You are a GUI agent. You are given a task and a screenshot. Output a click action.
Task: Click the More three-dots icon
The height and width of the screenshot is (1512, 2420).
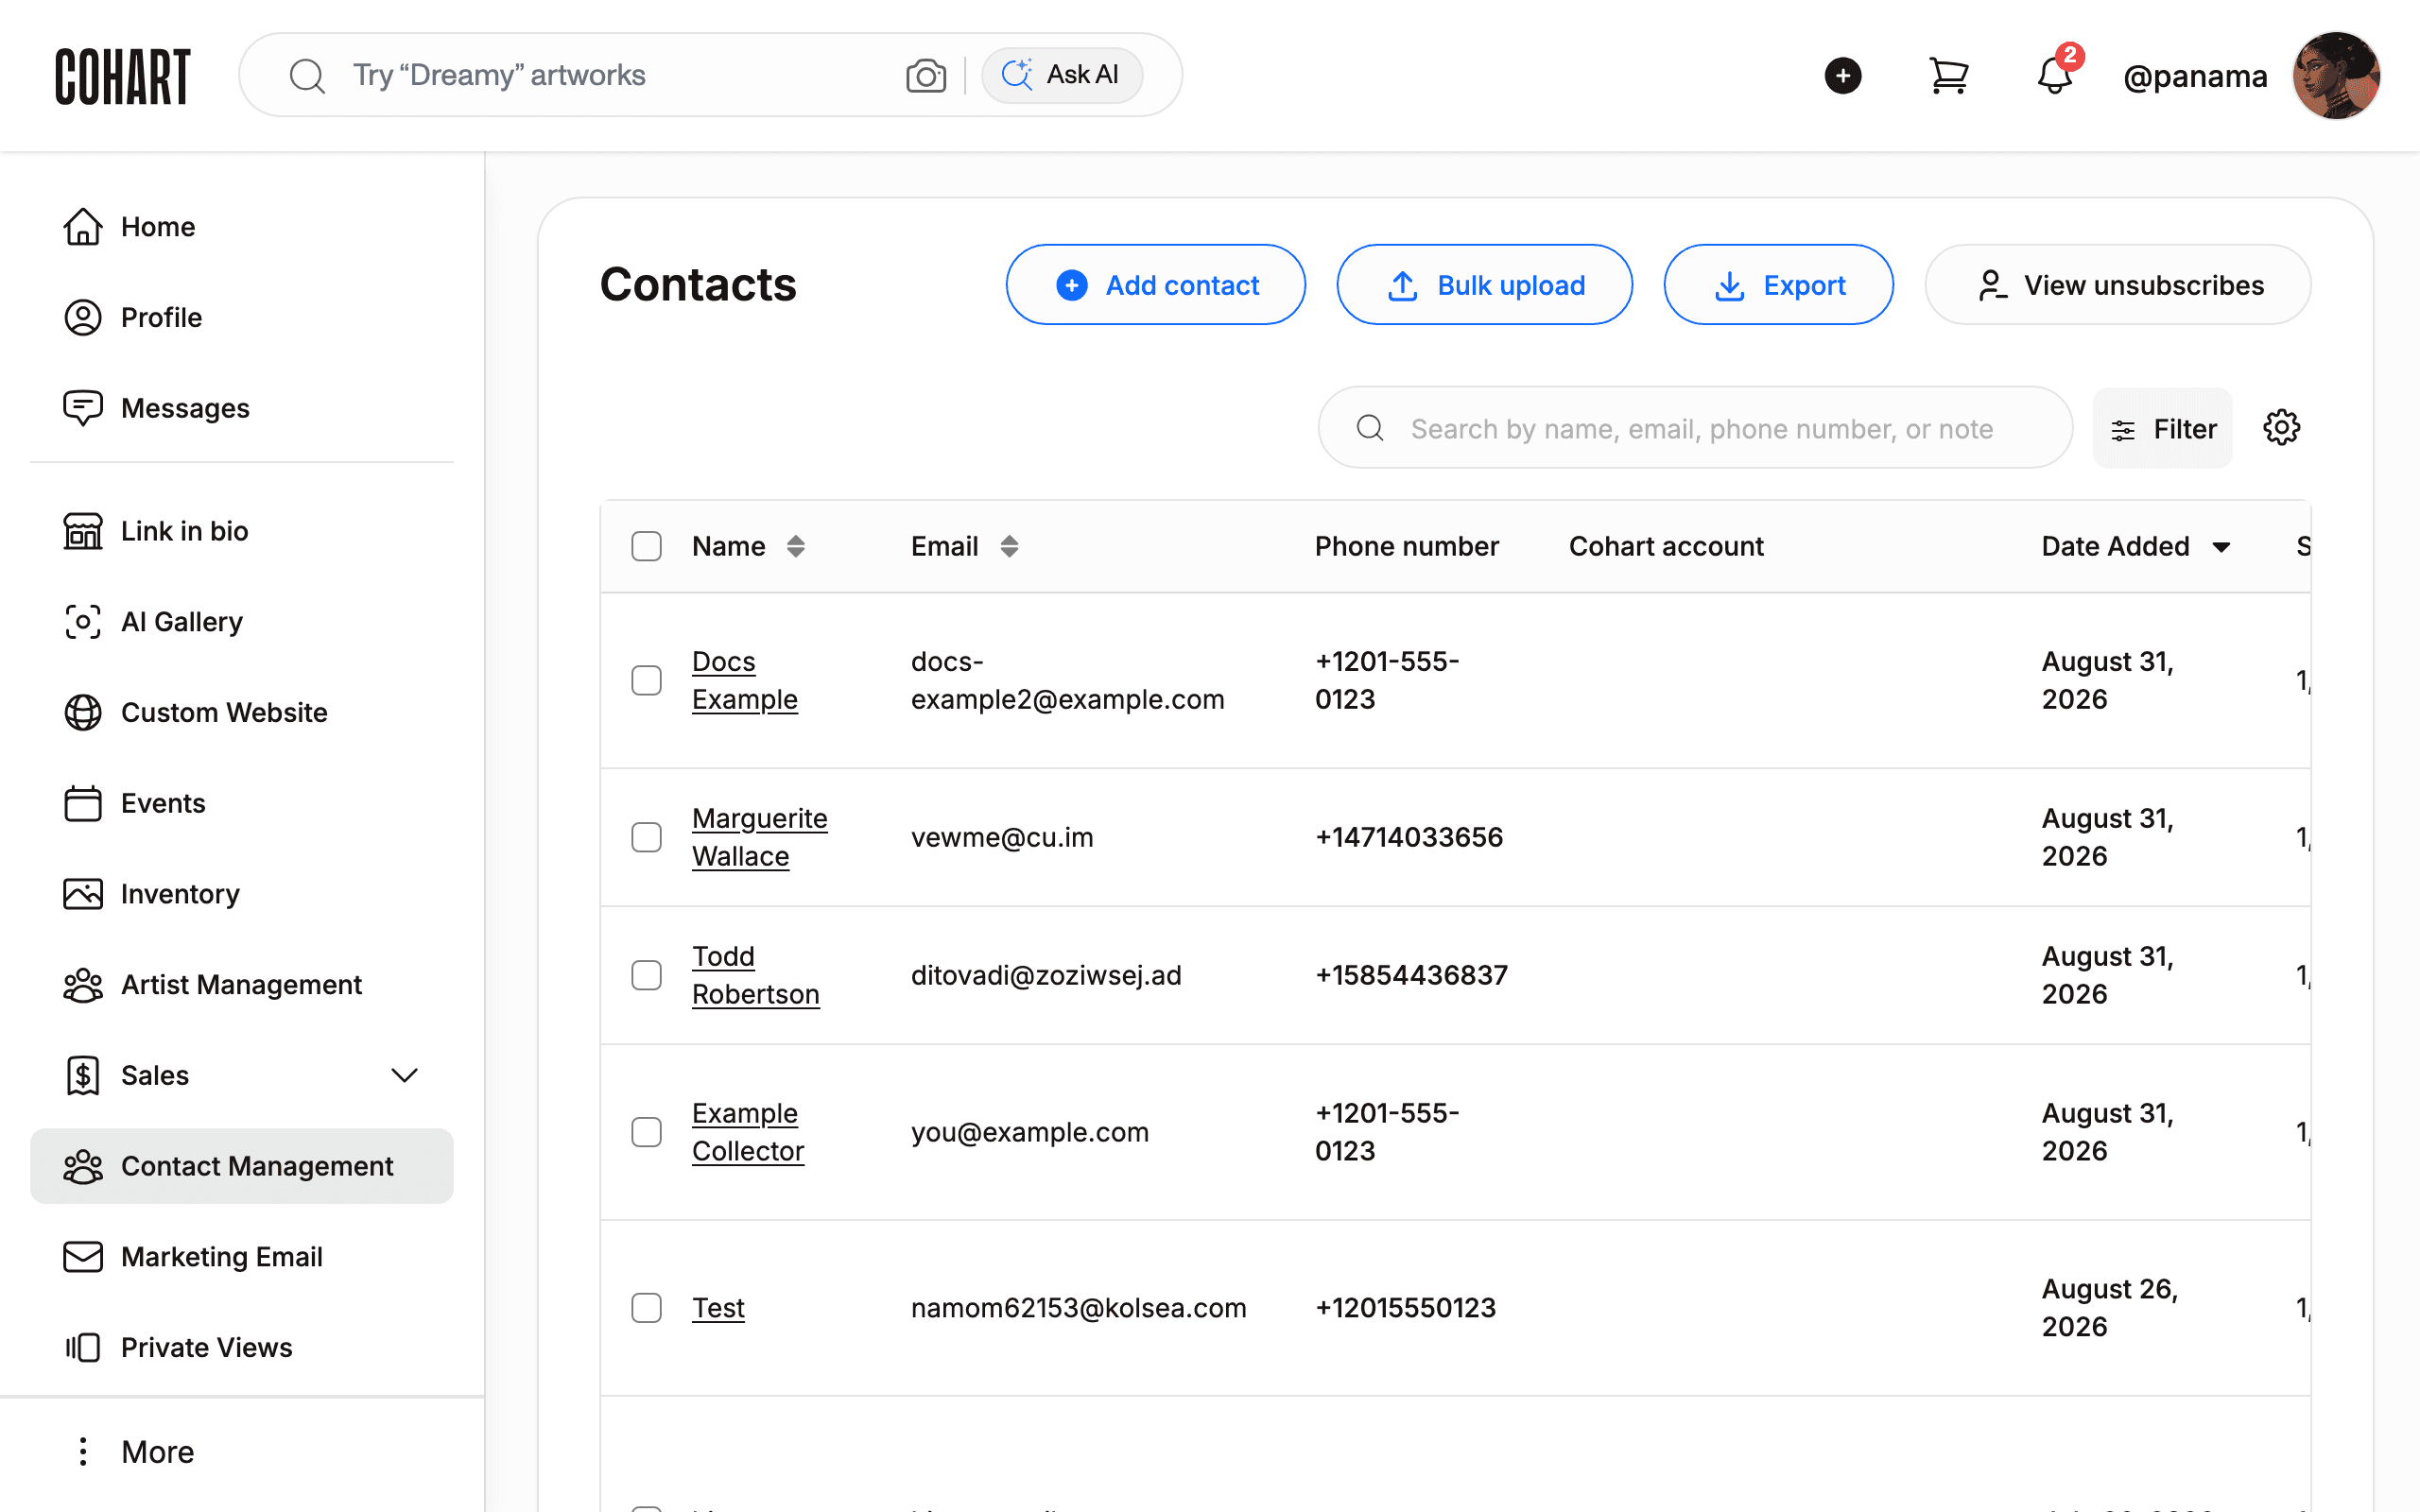83,1452
